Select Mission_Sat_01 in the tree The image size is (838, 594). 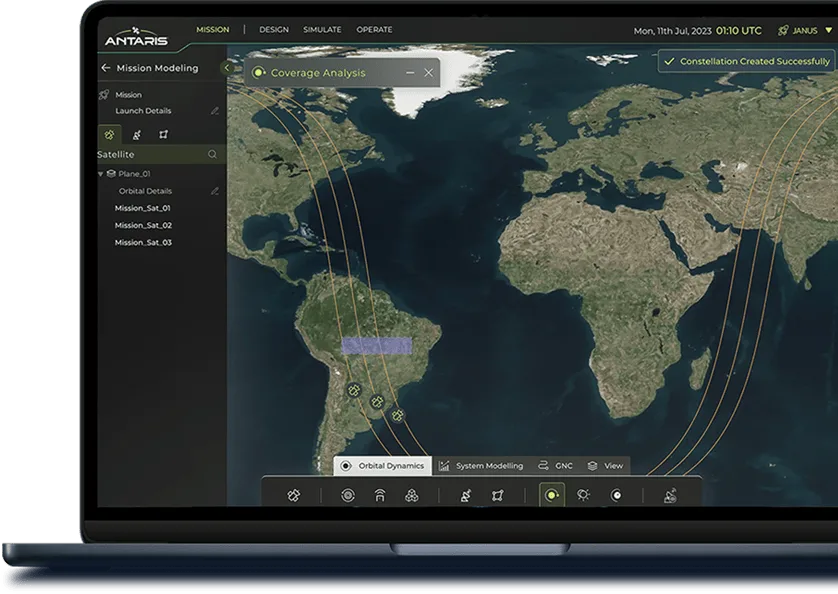[143, 208]
